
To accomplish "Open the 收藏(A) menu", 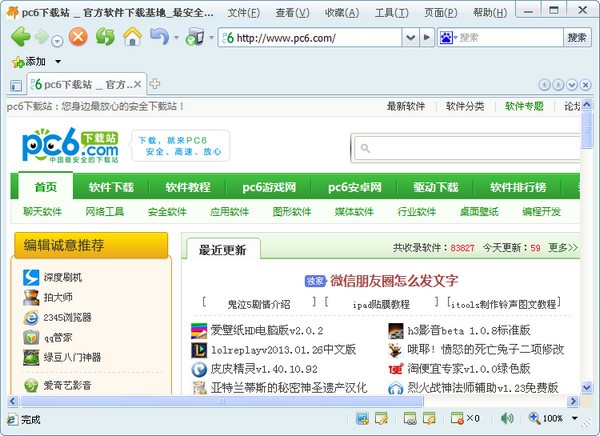I will click(x=342, y=13).
